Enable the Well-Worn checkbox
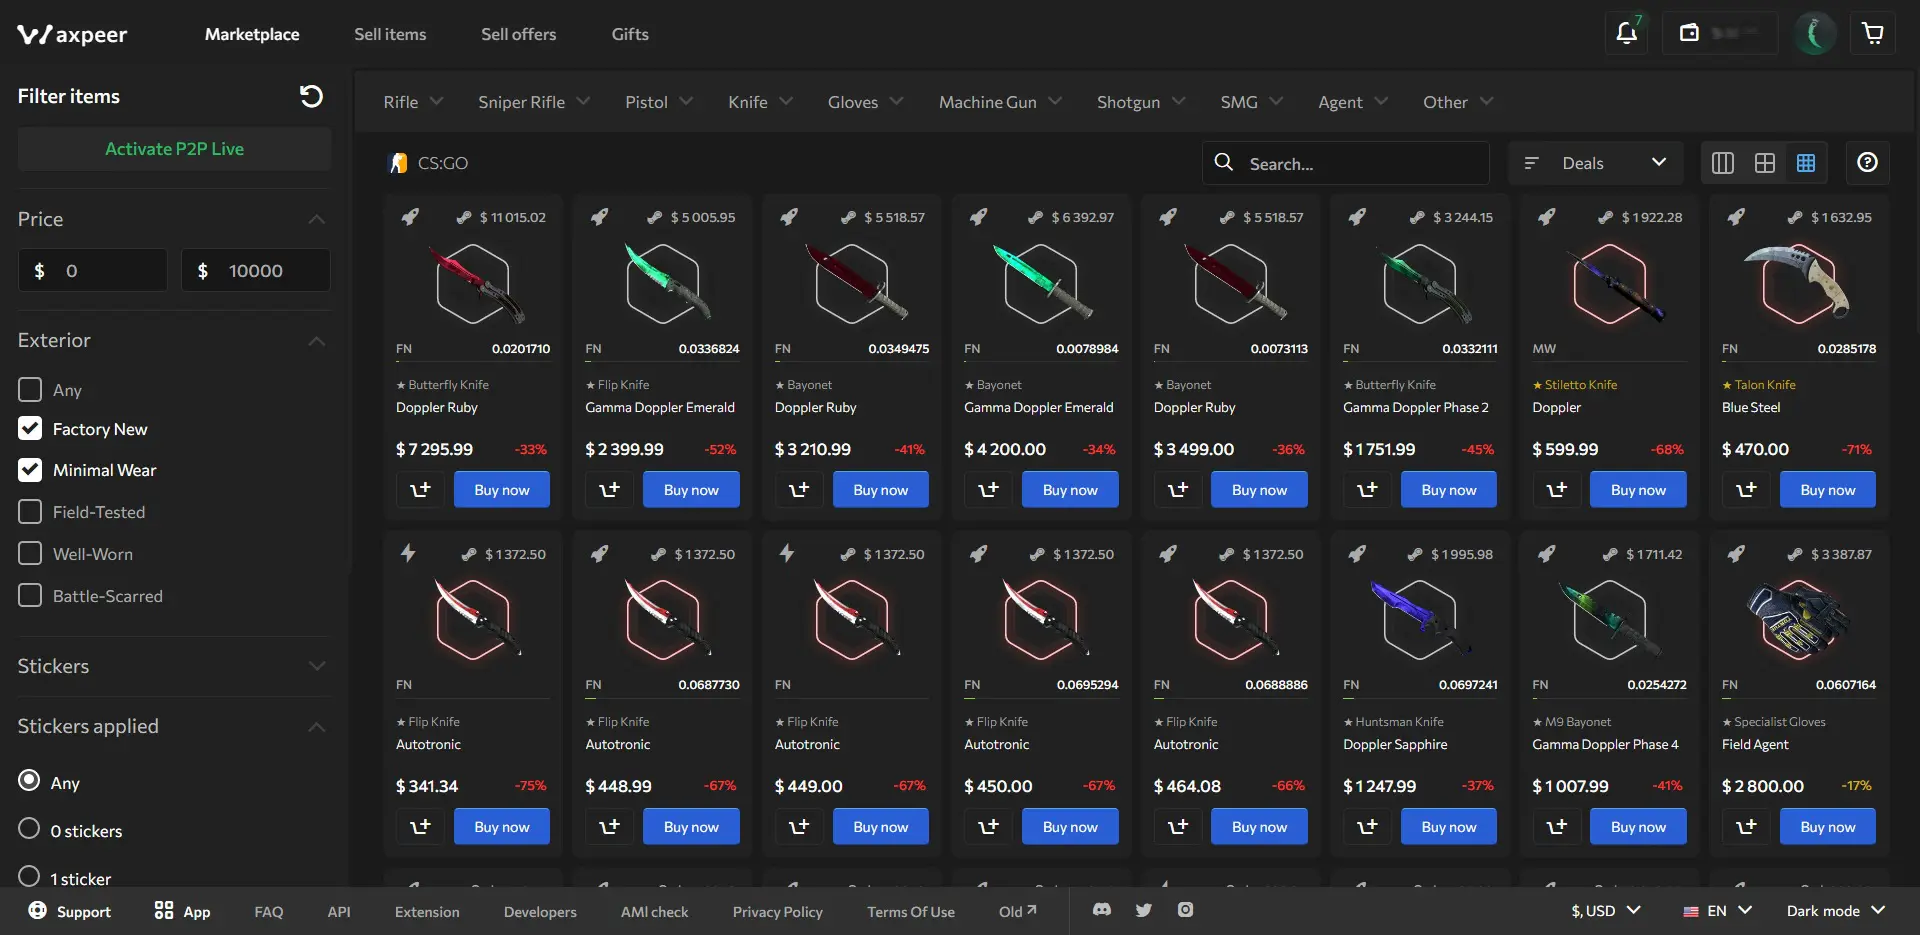Screen dimensions: 1920x935 30,553
